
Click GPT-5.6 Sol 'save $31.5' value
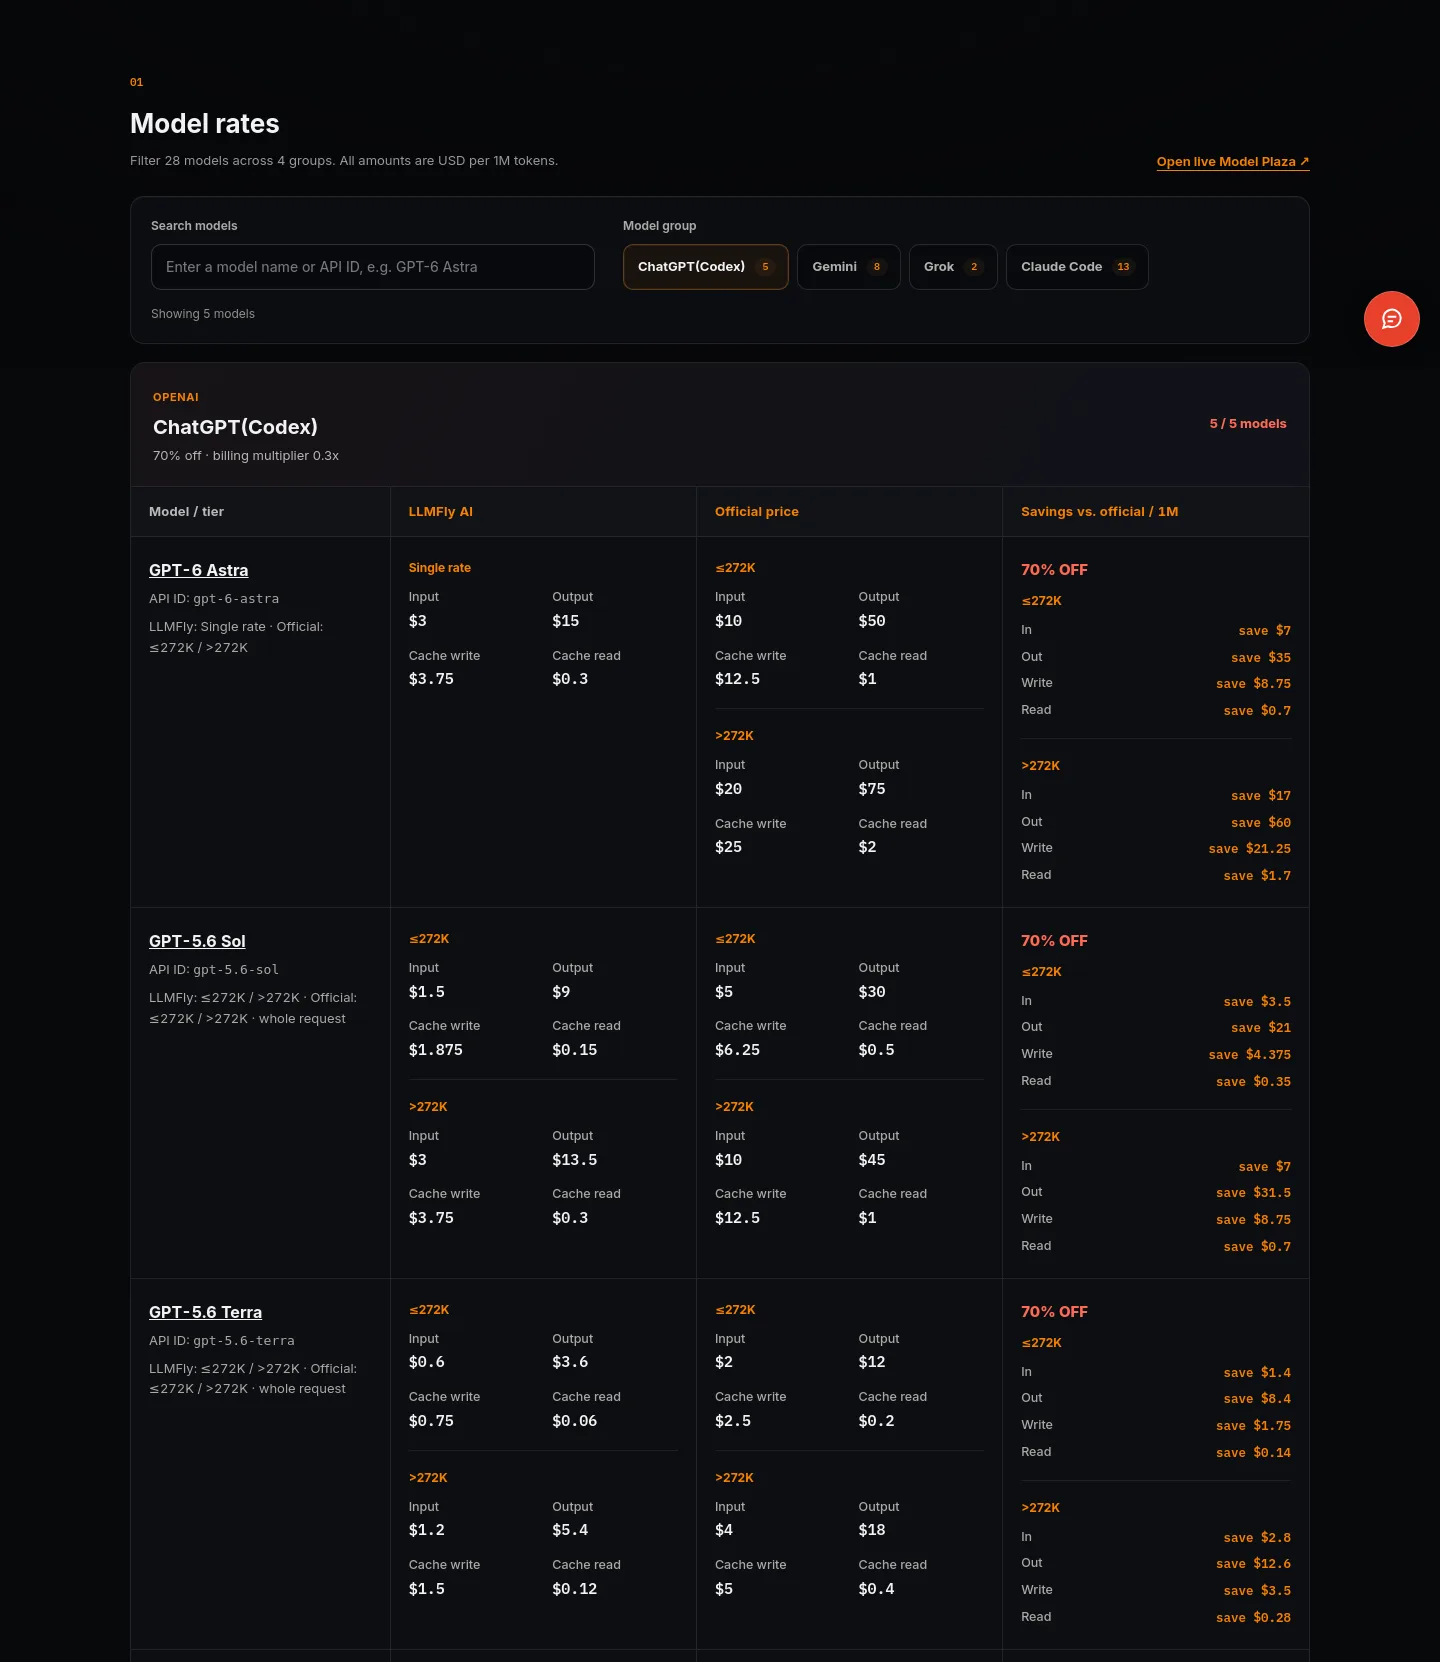click(1253, 1193)
